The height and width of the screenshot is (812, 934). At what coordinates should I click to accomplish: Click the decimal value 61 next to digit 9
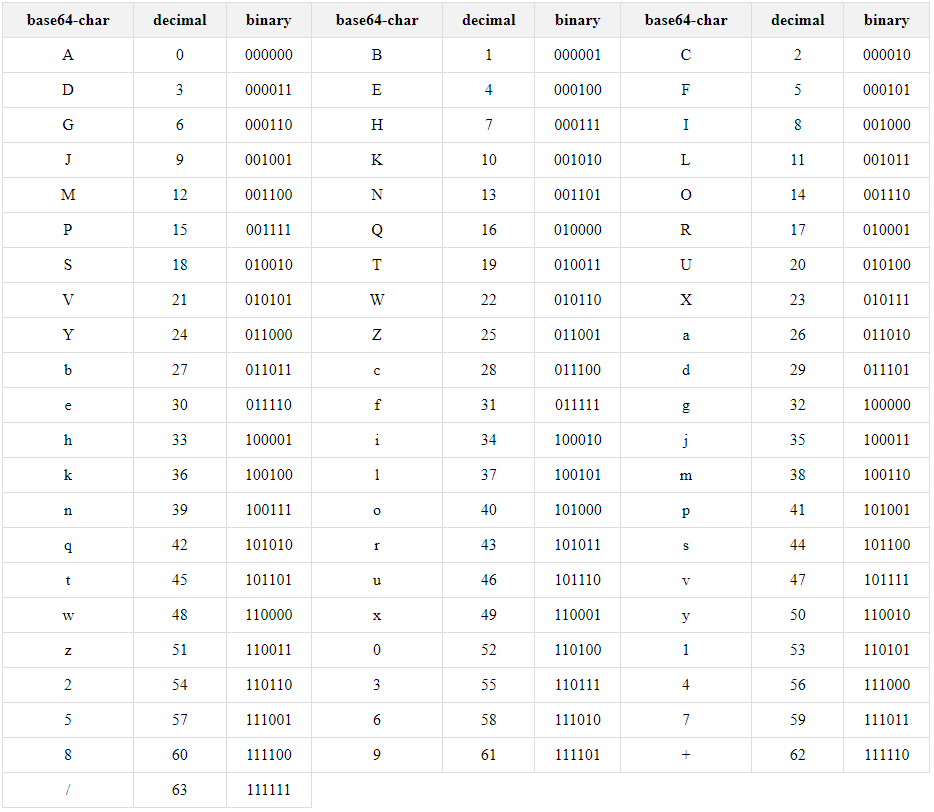488,755
